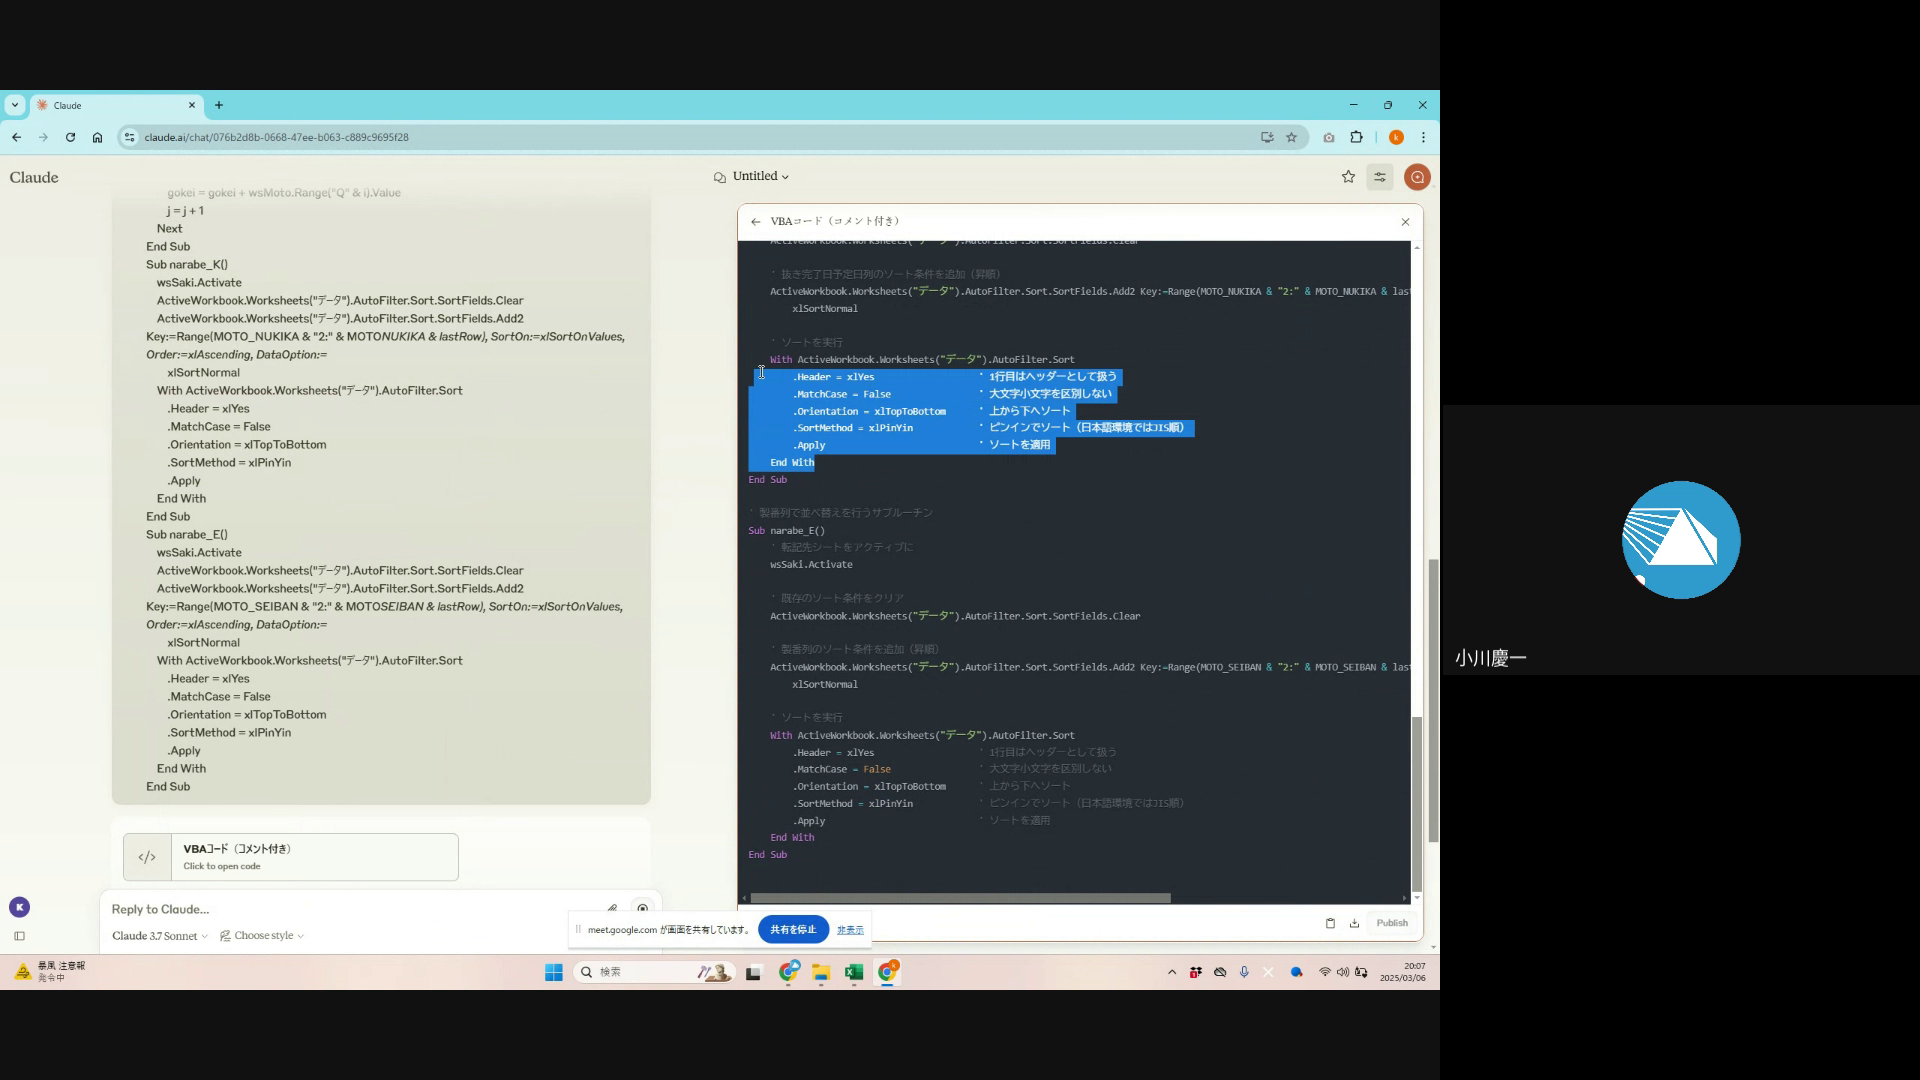Attach a file with paperclip icon
The width and height of the screenshot is (1920, 1080).
click(x=612, y=909)
